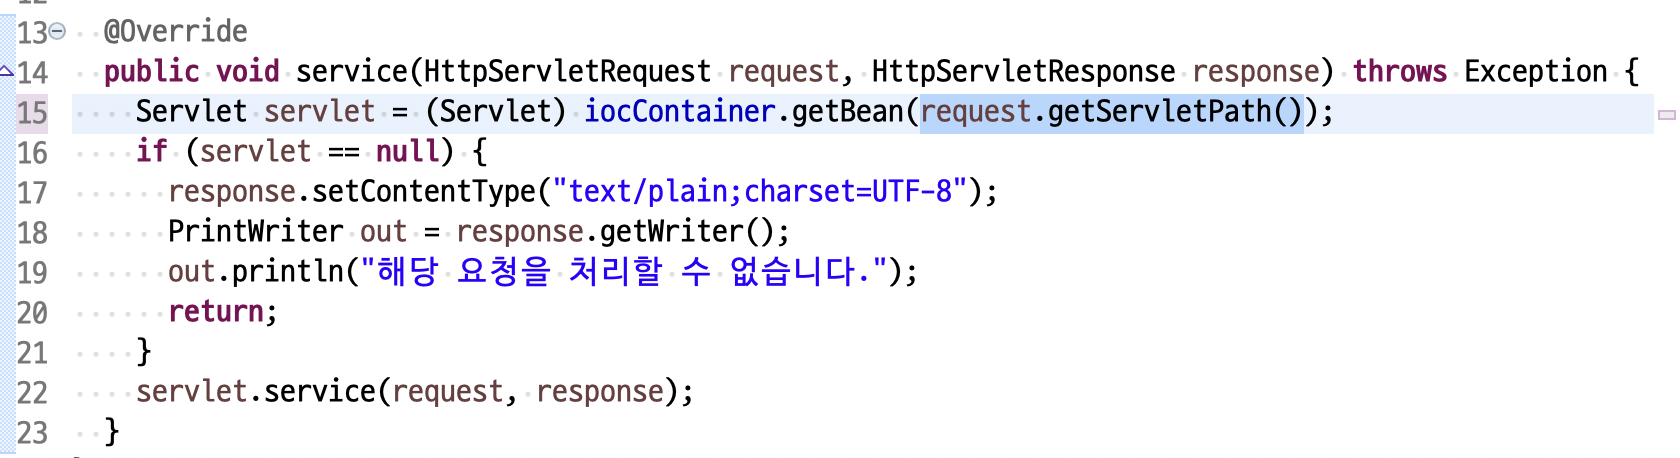Click the HttpServletResponse parameter type
Screen dimensions: 1680x458
(1024, 71)
